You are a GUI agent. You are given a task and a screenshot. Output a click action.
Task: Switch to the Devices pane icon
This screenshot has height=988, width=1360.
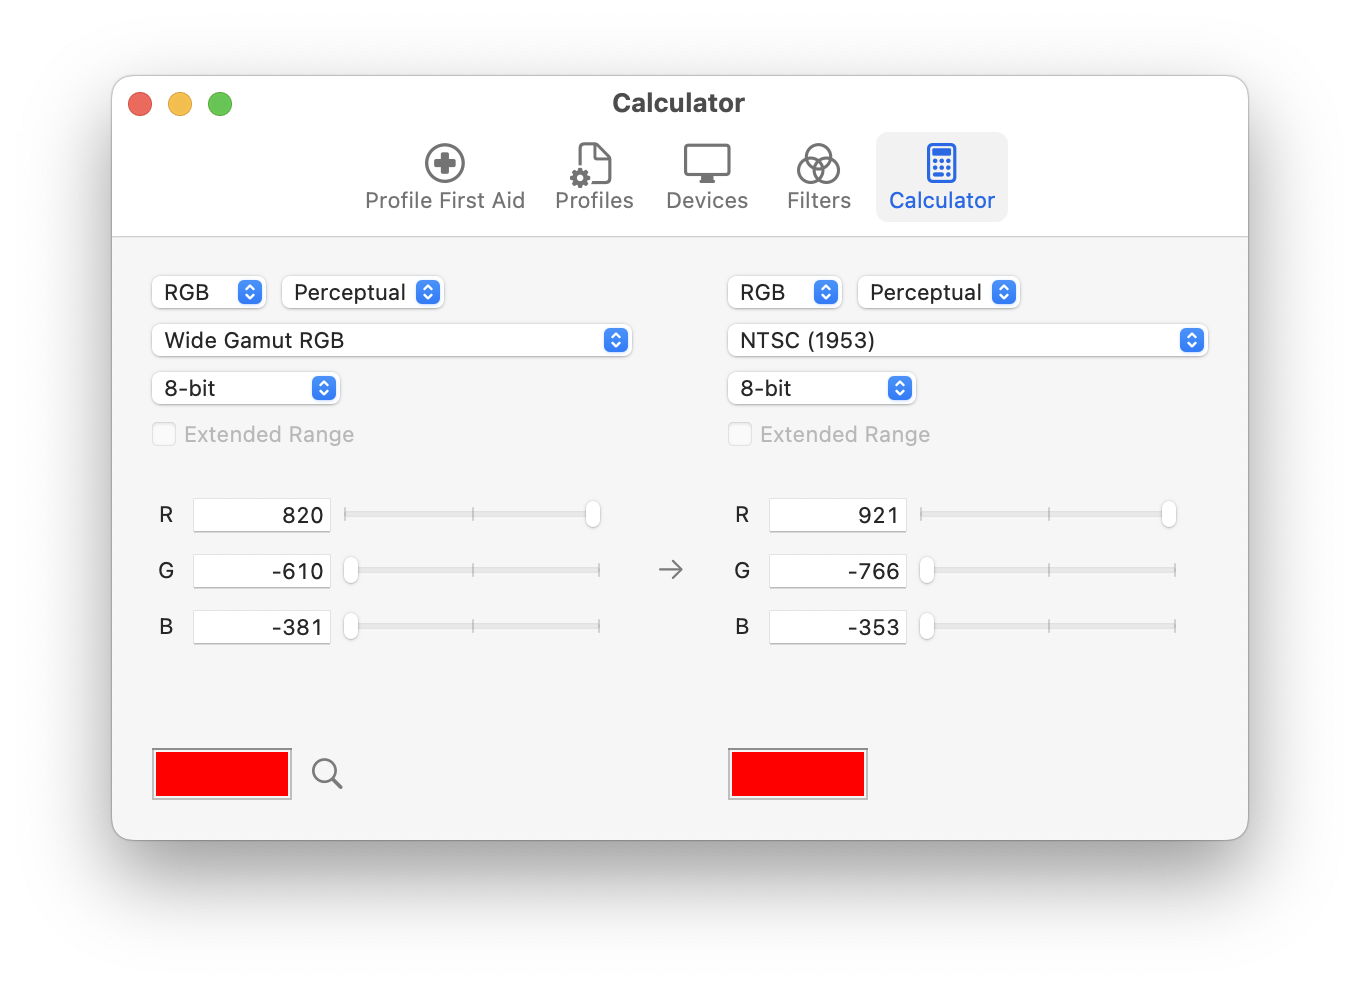click(706, 163)
